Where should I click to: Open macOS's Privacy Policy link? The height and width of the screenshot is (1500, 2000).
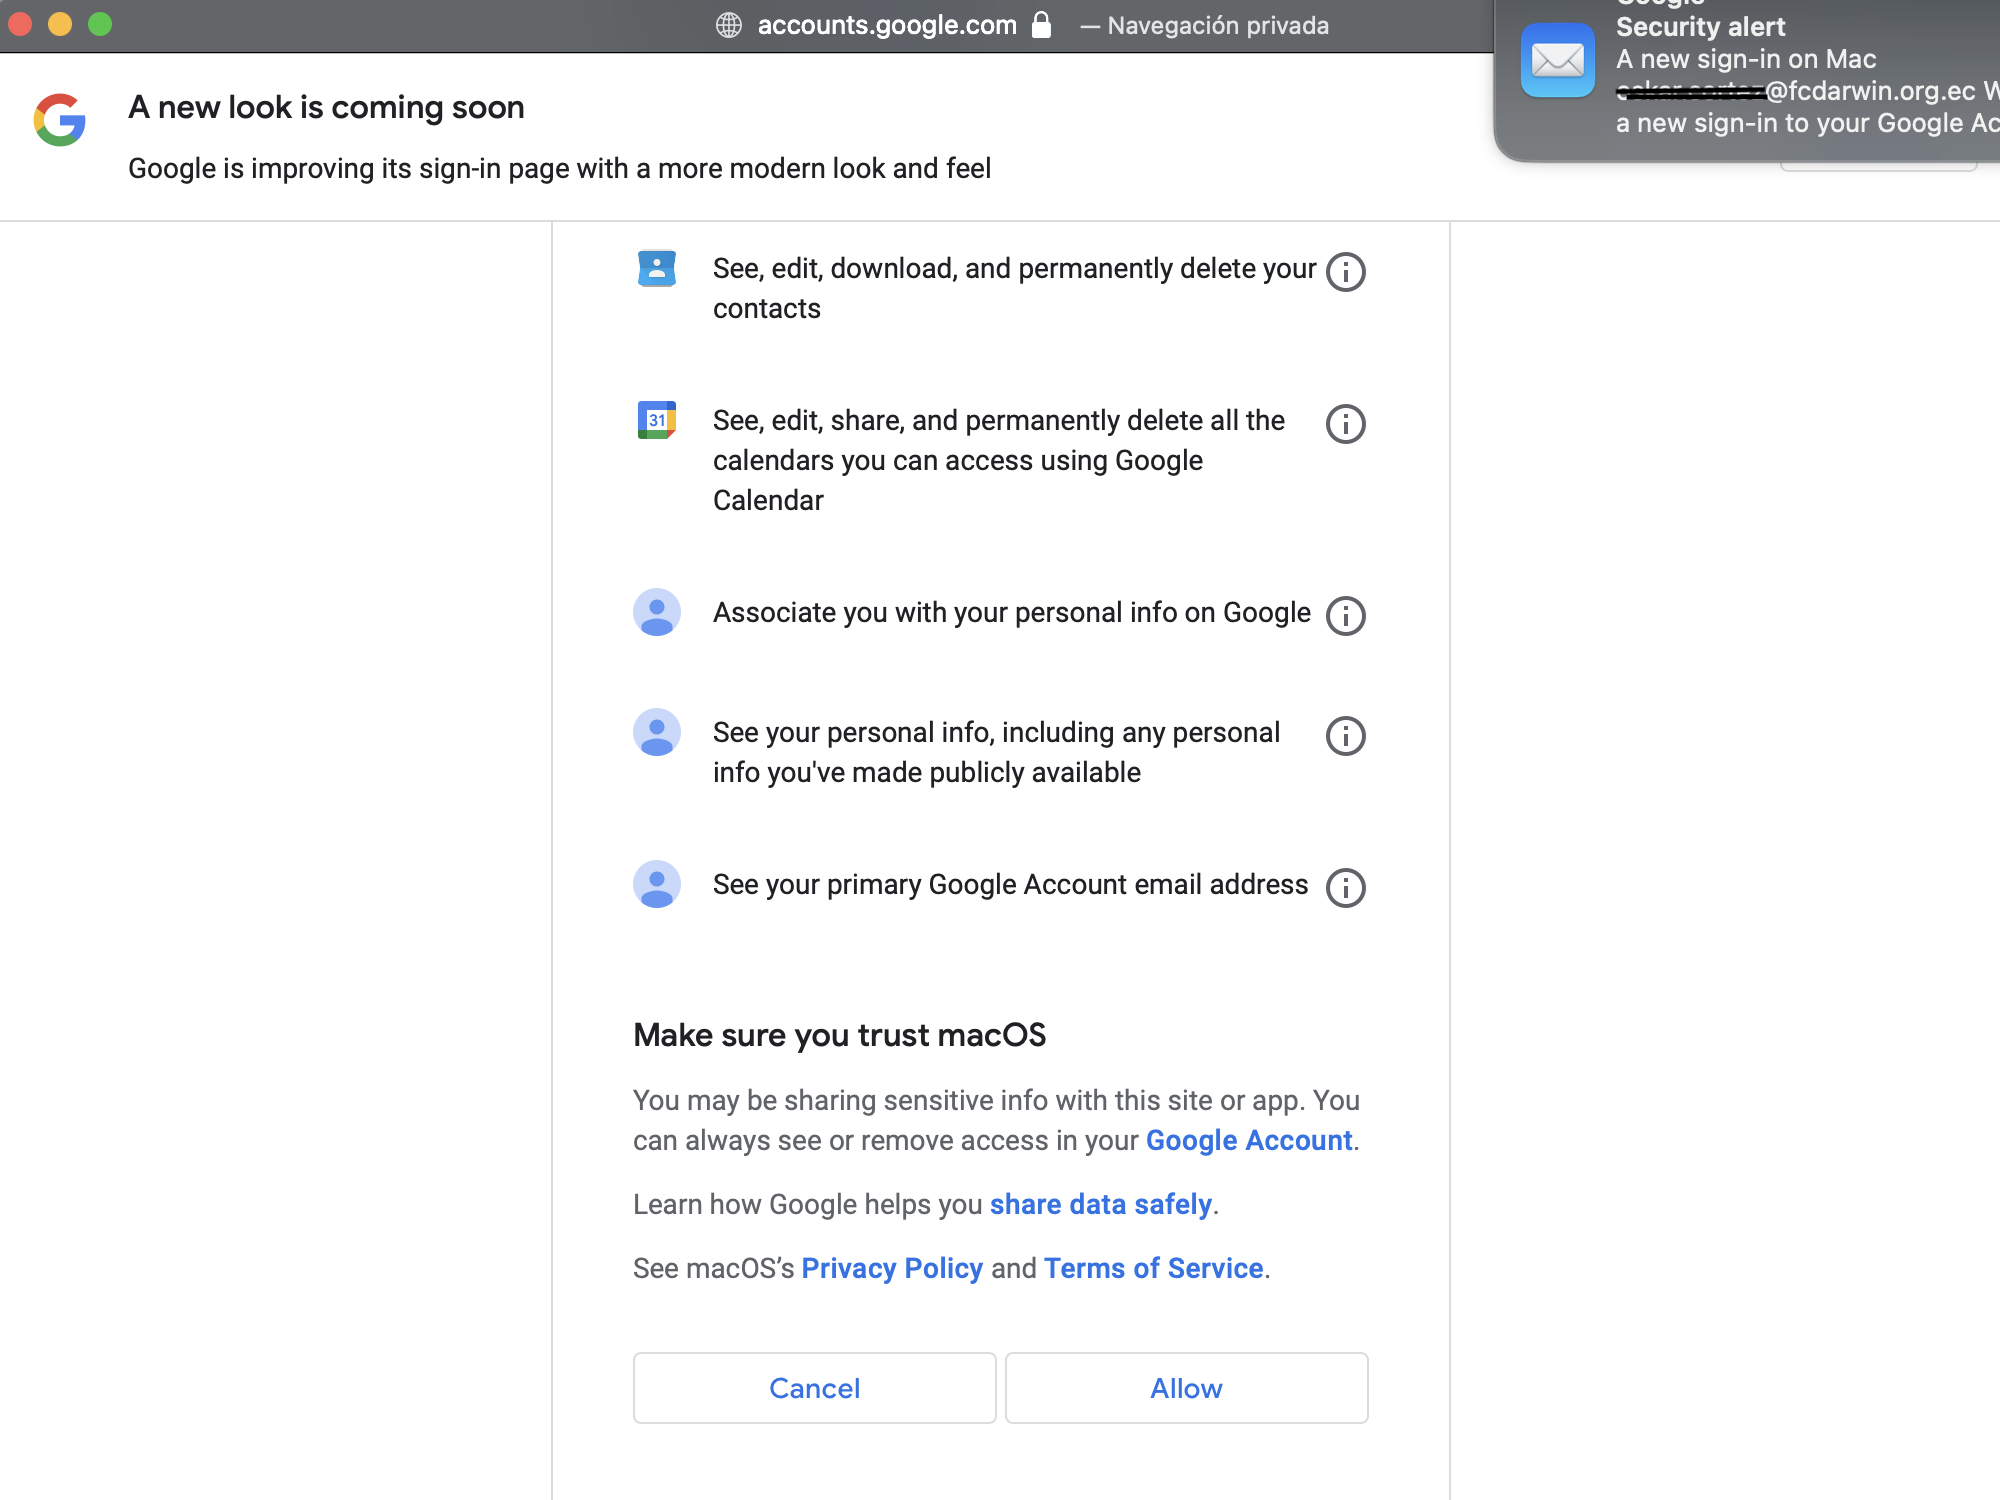tap(892, 1269)
